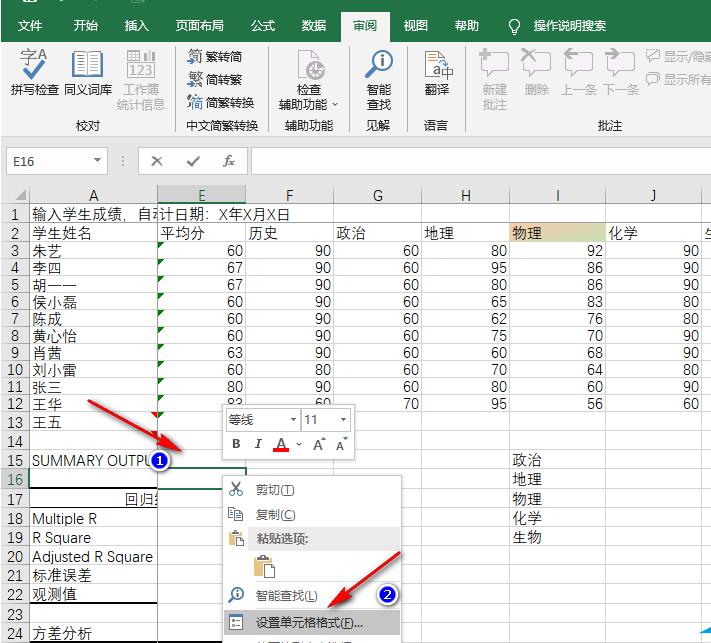The height and width of the screenshot is (643, 711).
Task: Click the cell labeled 方差分析
Action: point(93,633)
